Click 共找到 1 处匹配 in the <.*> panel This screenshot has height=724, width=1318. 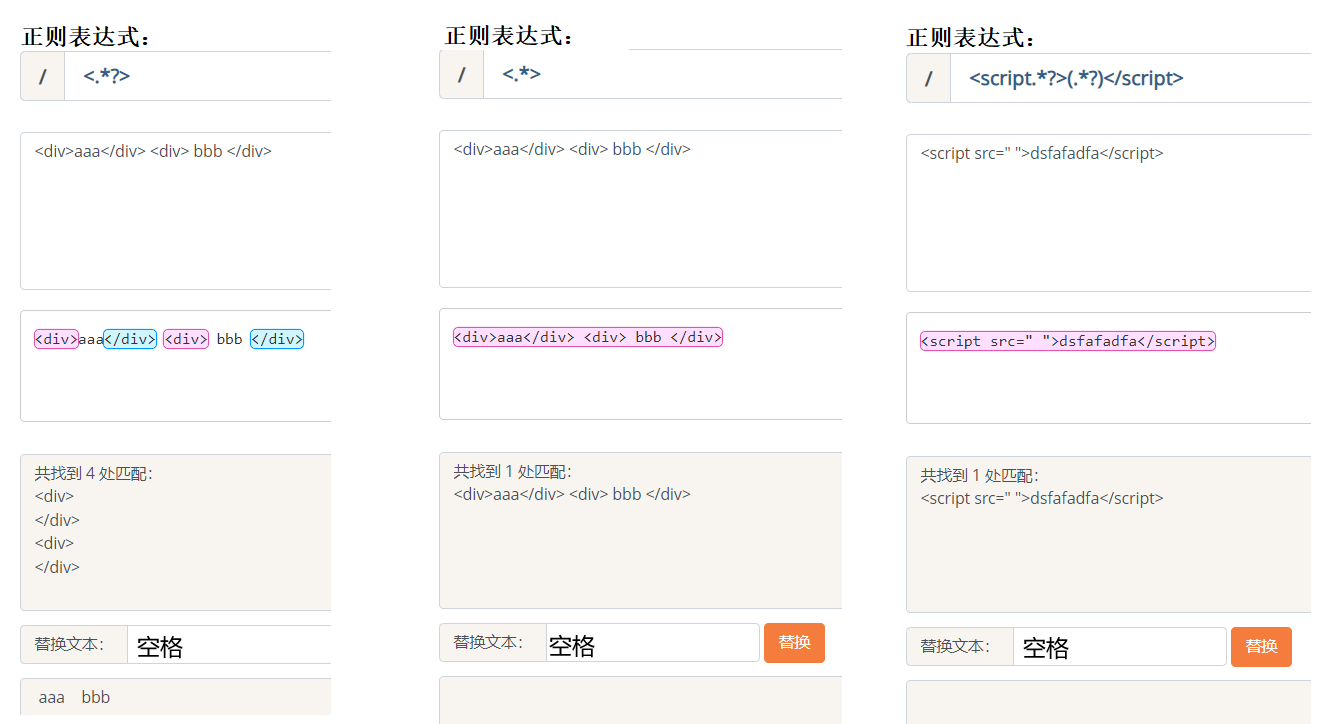pos(512,471)
